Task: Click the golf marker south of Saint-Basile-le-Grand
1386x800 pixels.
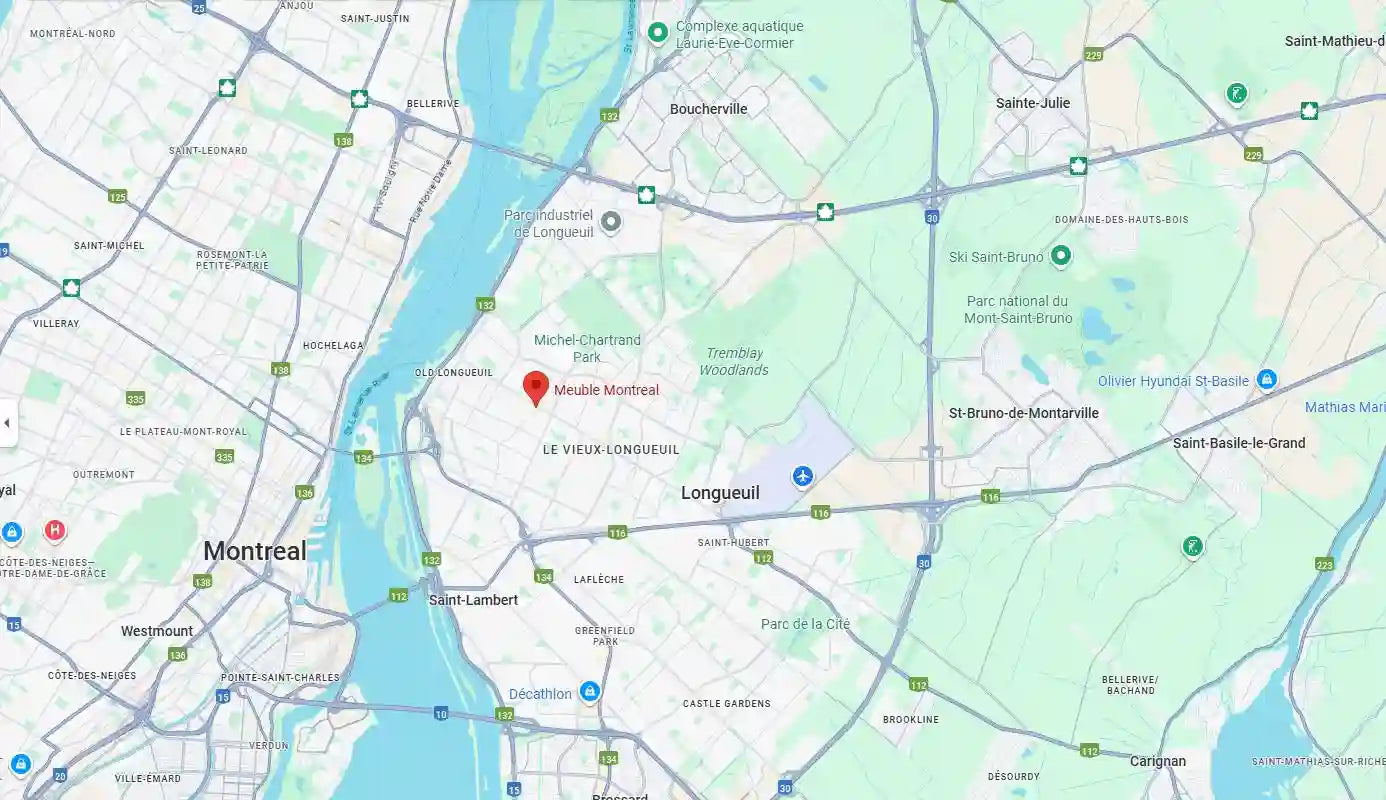Action: point(1192,547)
